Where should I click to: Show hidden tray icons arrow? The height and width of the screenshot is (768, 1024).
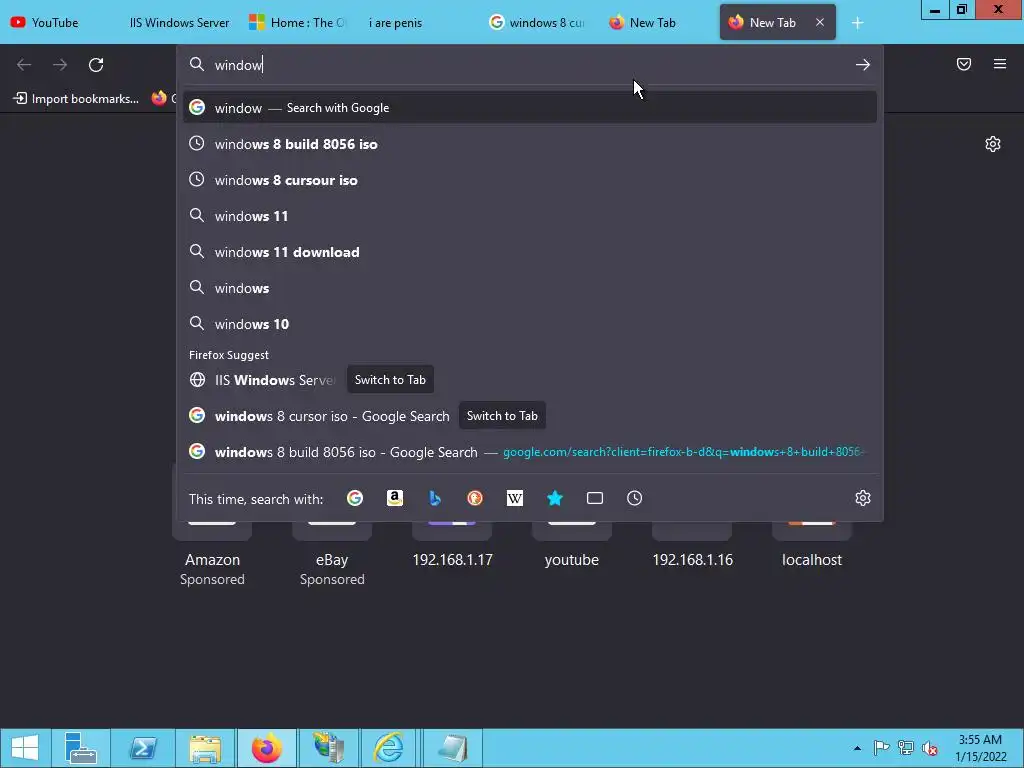click(x=857, y=748)
